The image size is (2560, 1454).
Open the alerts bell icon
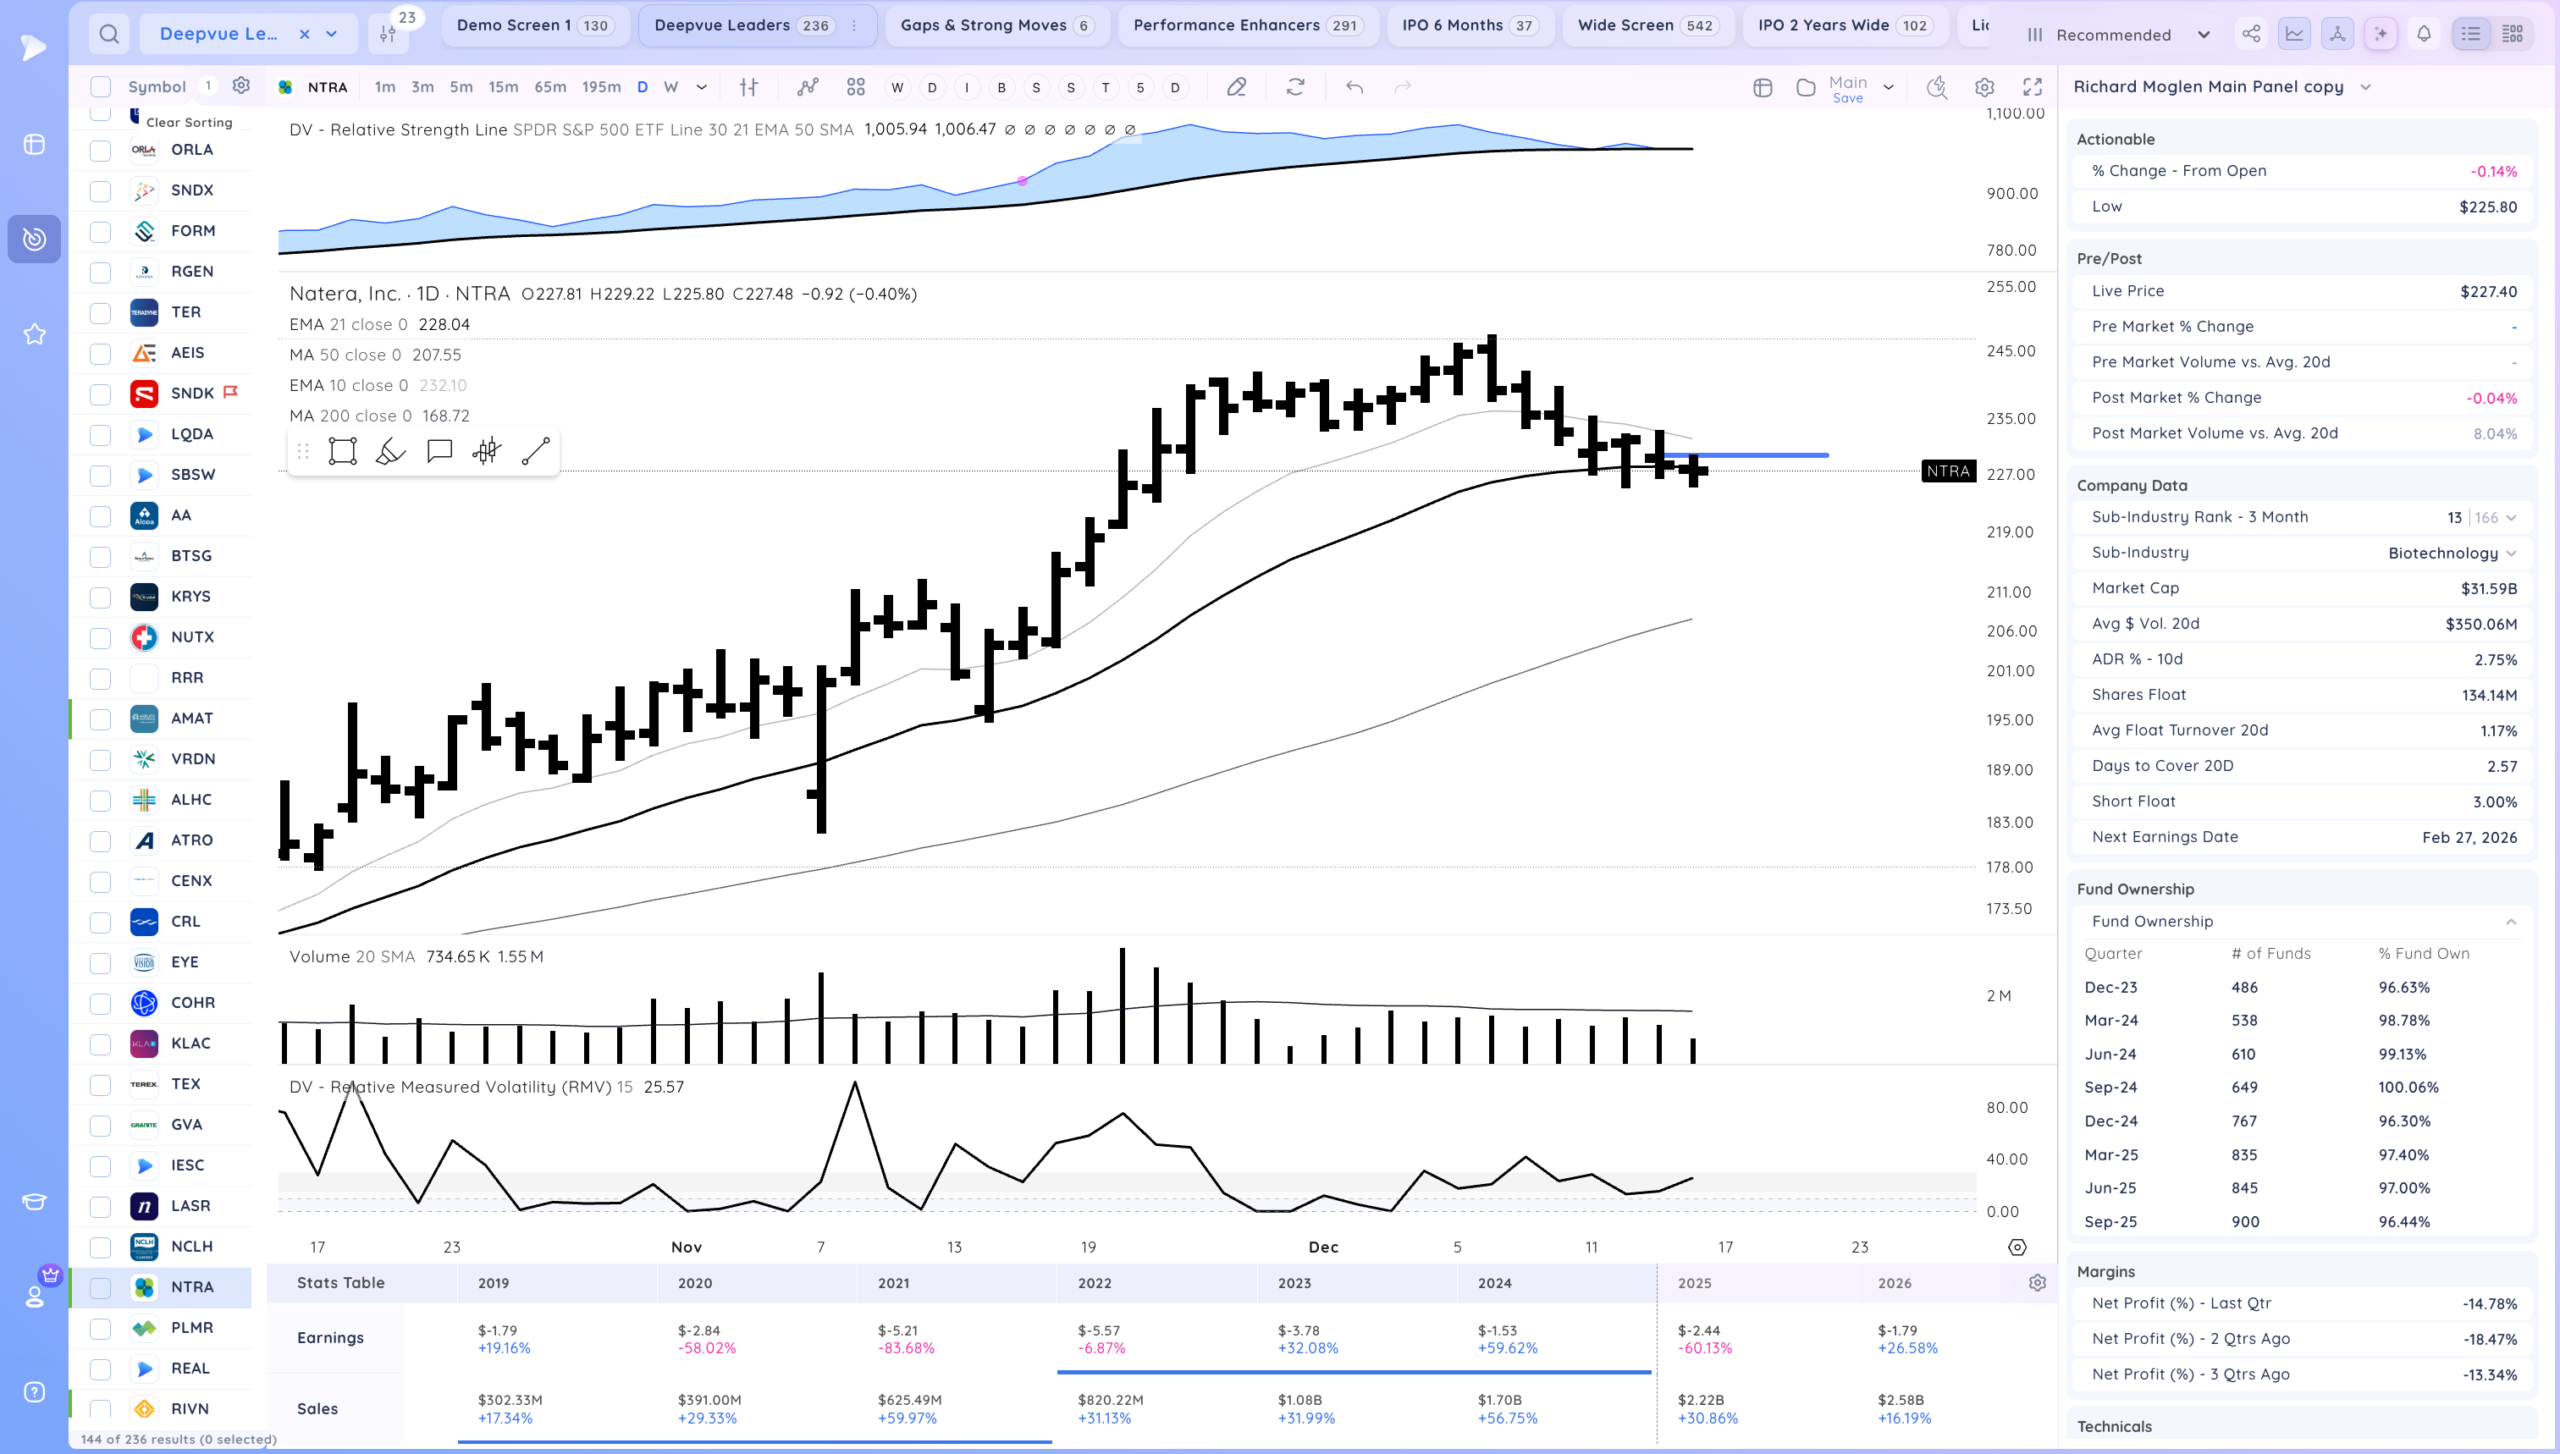point(2424,35)
